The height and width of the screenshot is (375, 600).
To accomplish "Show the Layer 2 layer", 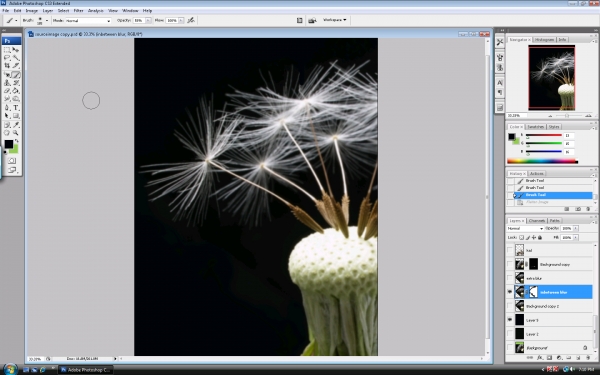I will point(509,334).
